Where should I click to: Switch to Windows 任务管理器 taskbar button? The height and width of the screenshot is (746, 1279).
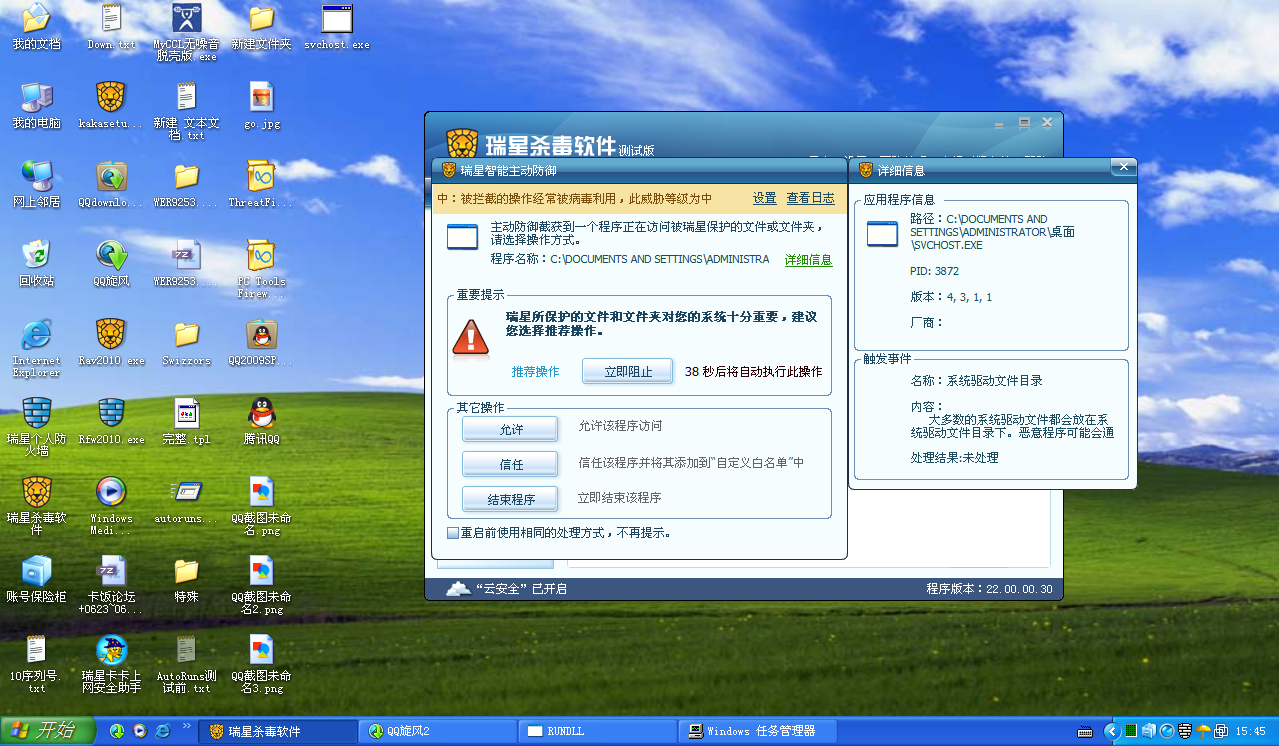coord(758,731)
